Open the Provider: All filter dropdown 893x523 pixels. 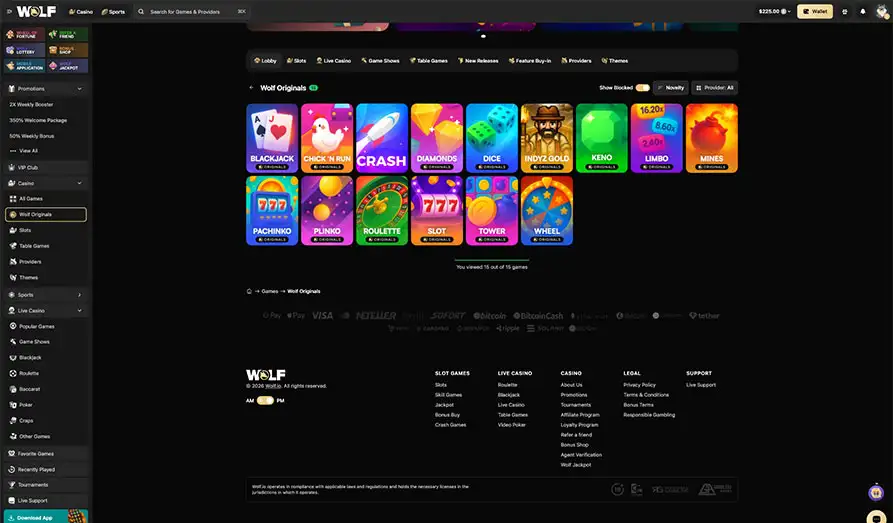(715, 88)
